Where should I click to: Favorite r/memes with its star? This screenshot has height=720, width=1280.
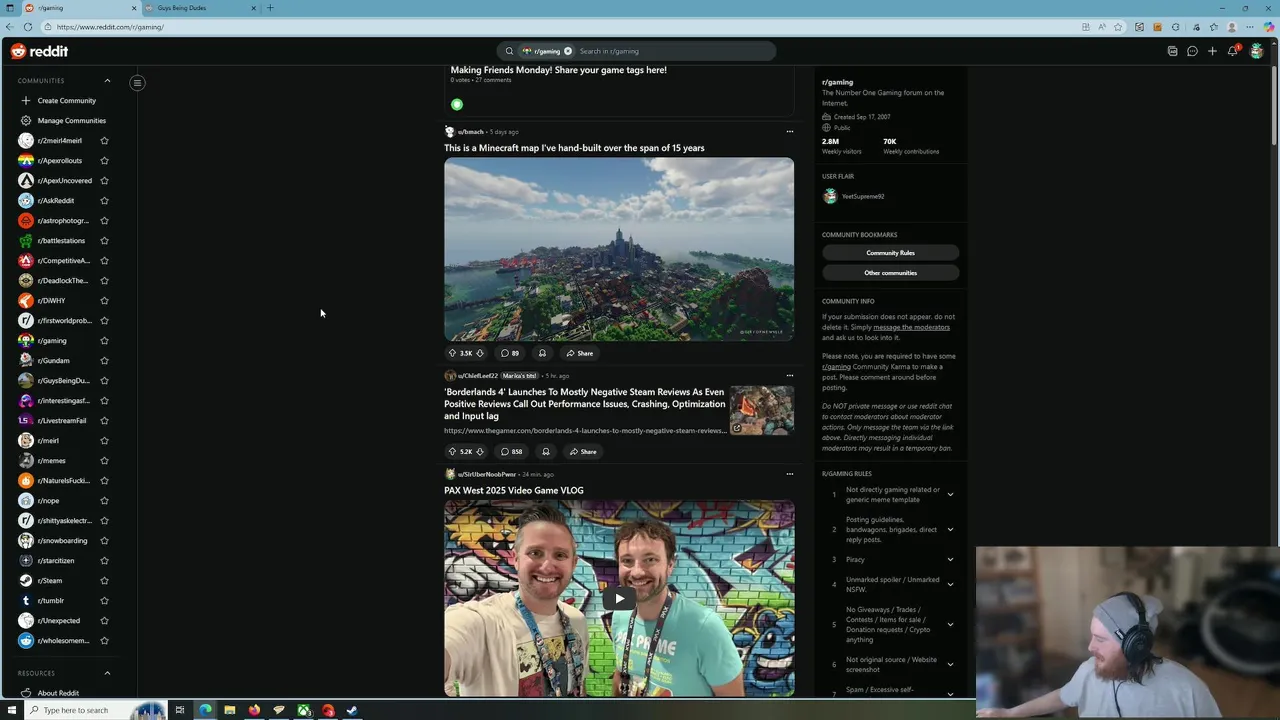tap(104, 460)
